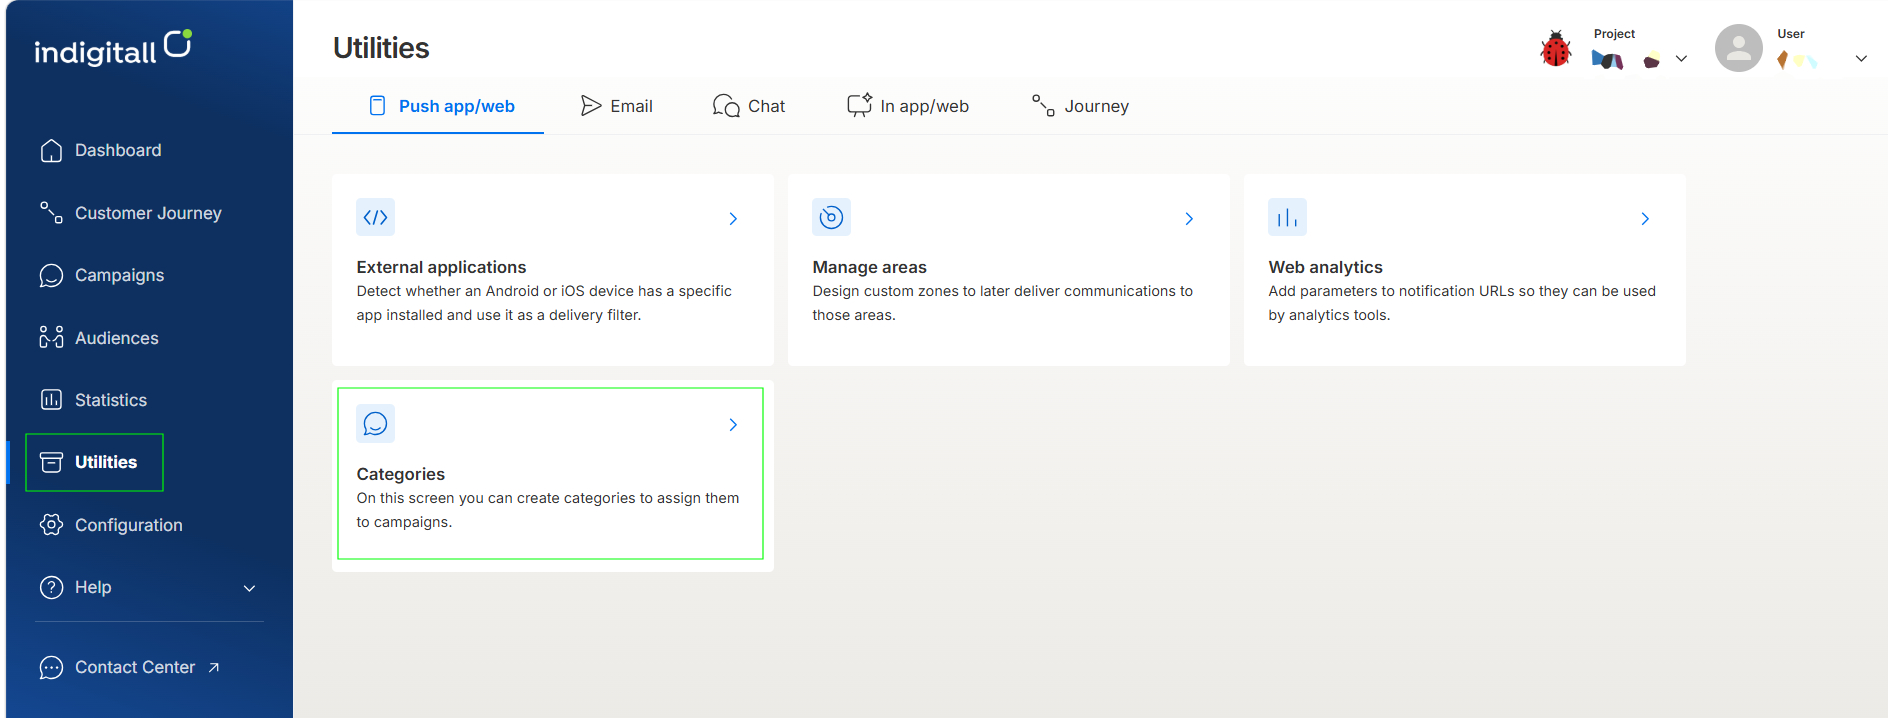This screenshot has height=718, width=1888.
Task: Click the Help question mark icon
Action: pyautogui.click(x=51, y=587)
